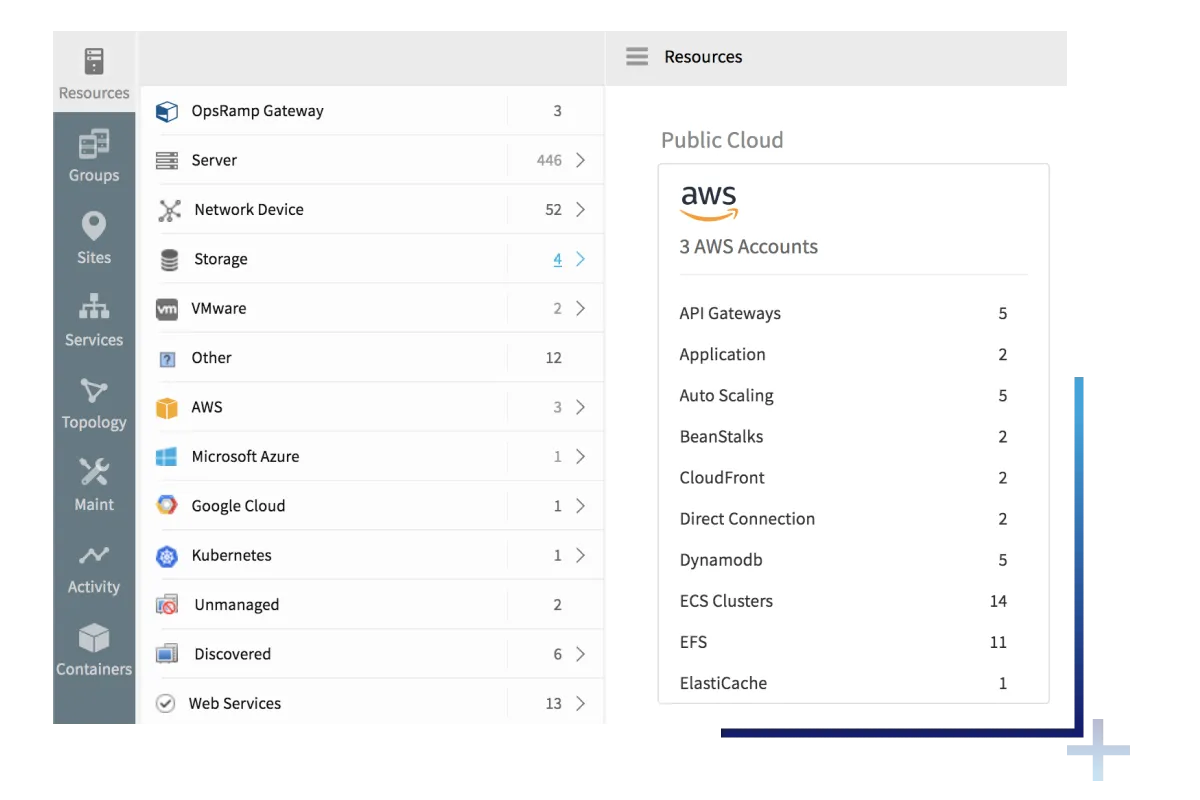Click the Unmanaged blocked device icon
The height and width of the screenshot is (800, 1200).
coord(167,605)
